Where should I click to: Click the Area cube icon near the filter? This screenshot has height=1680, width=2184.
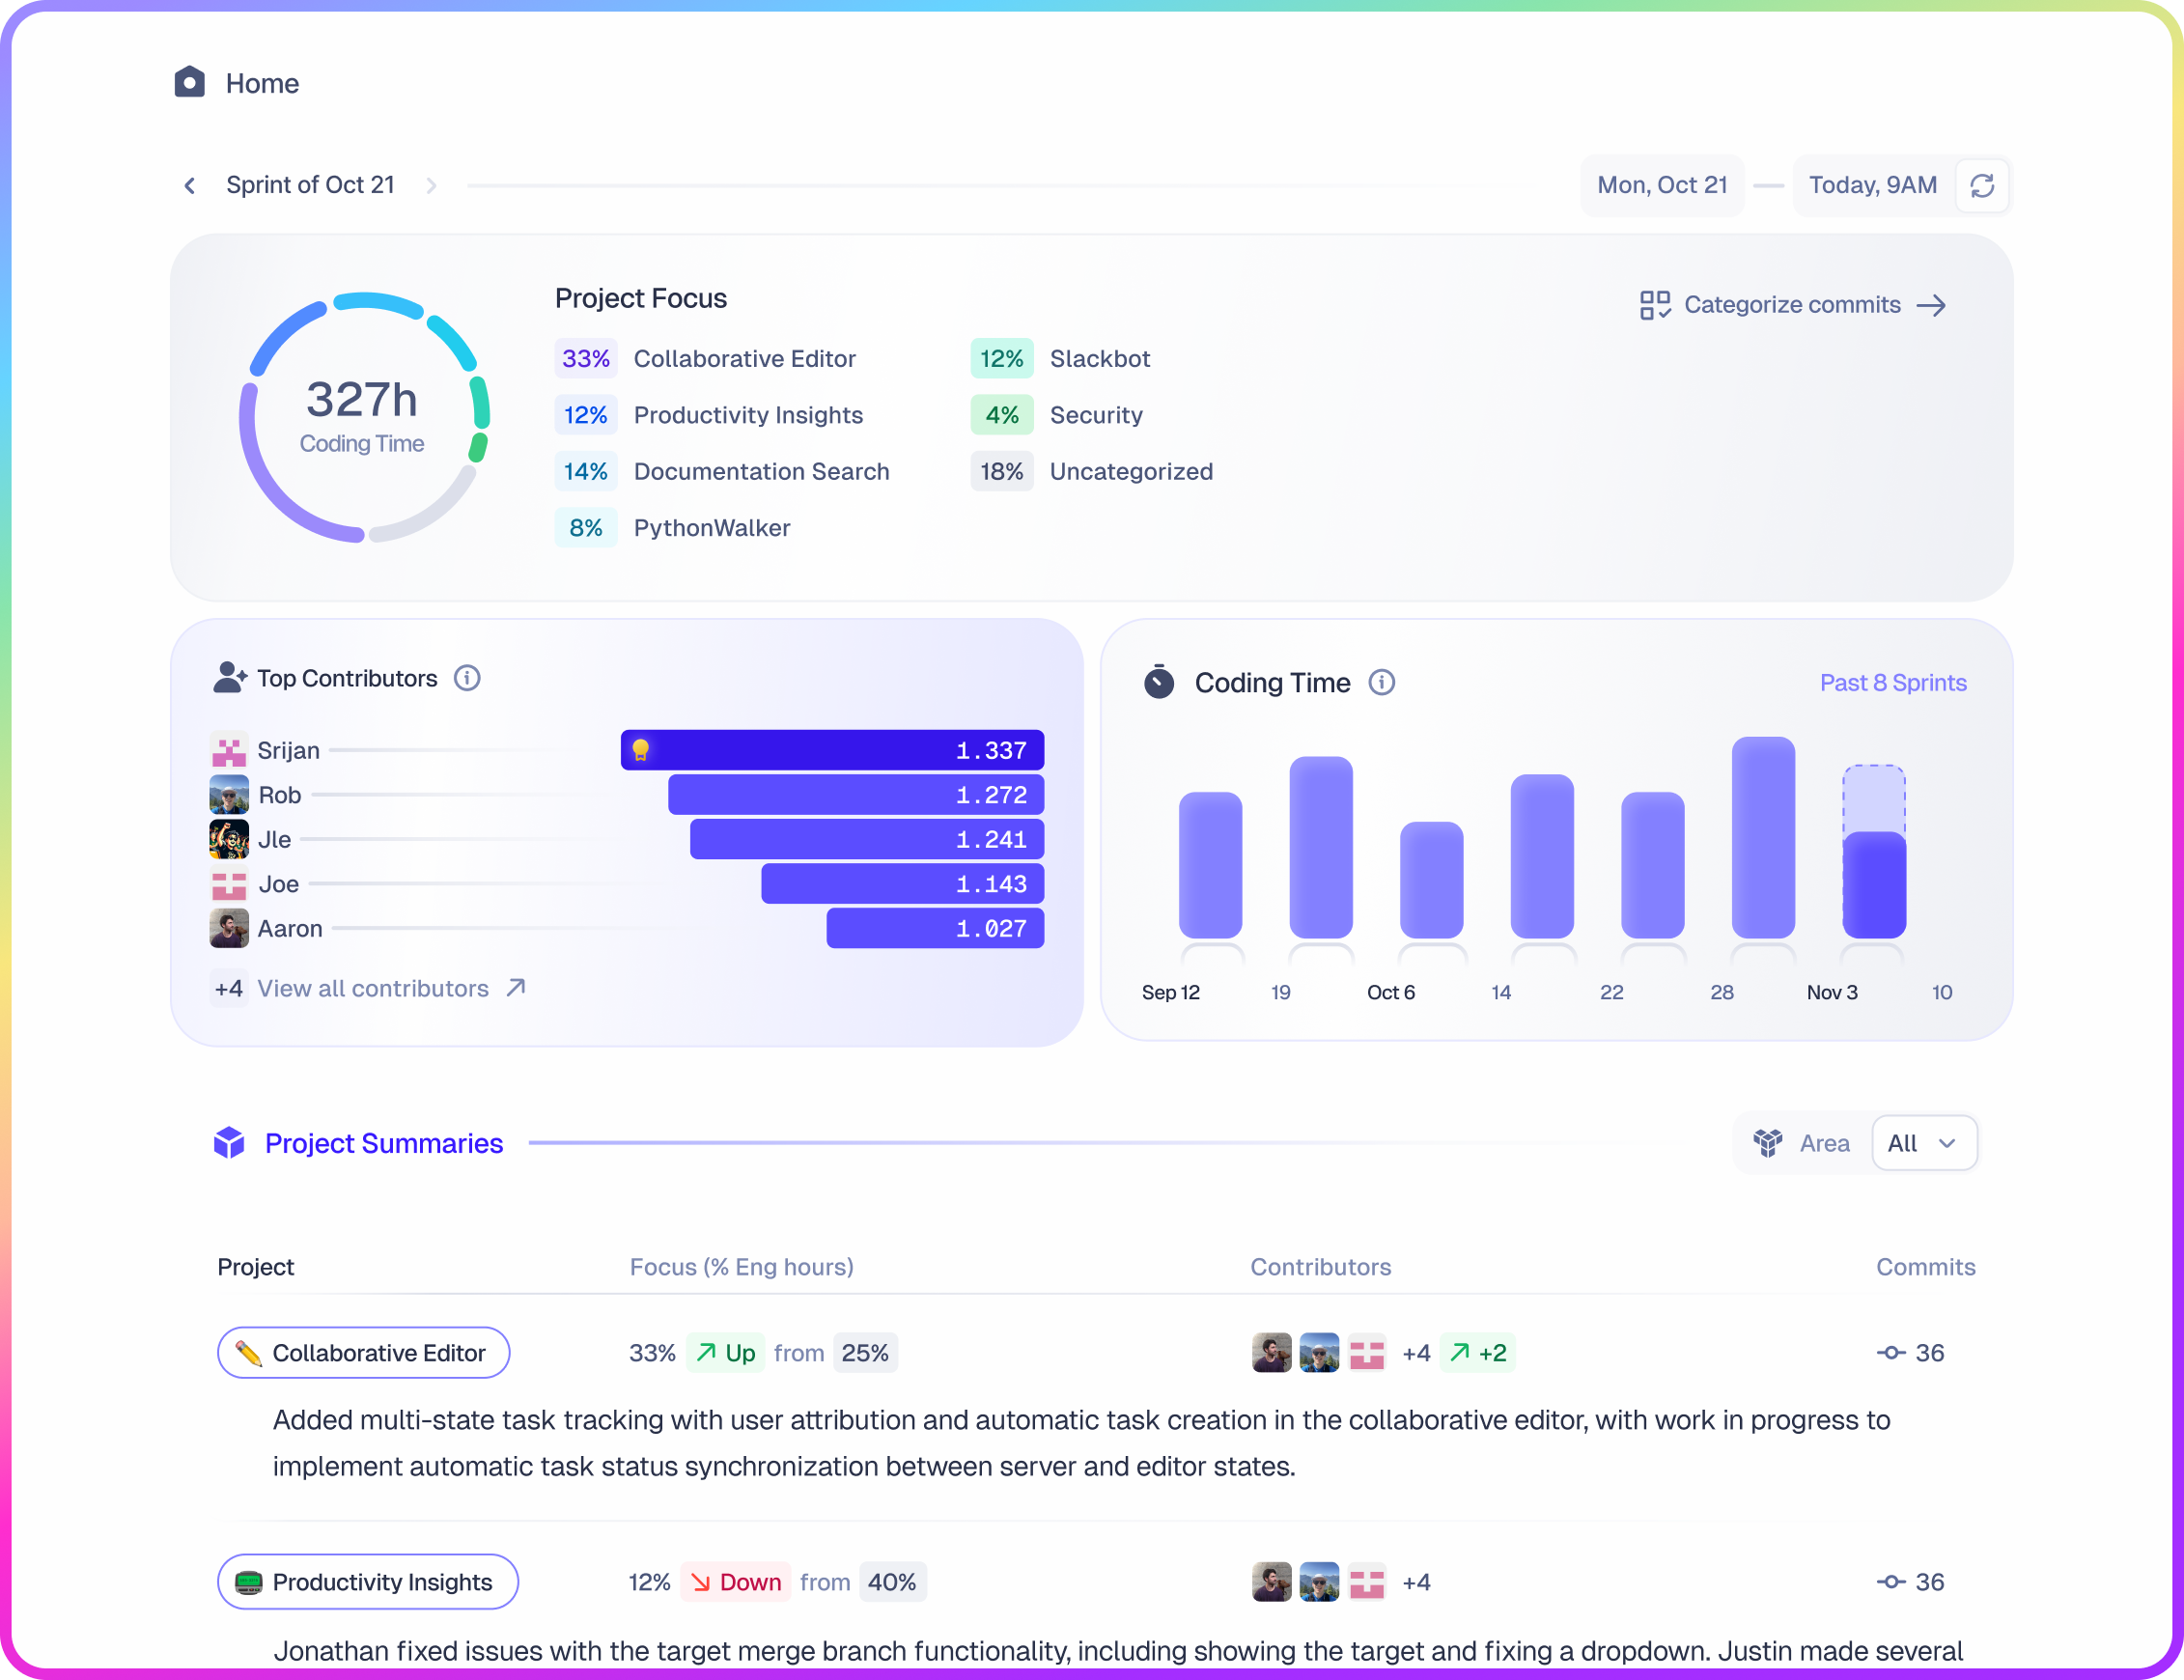coord(1768,1143)
